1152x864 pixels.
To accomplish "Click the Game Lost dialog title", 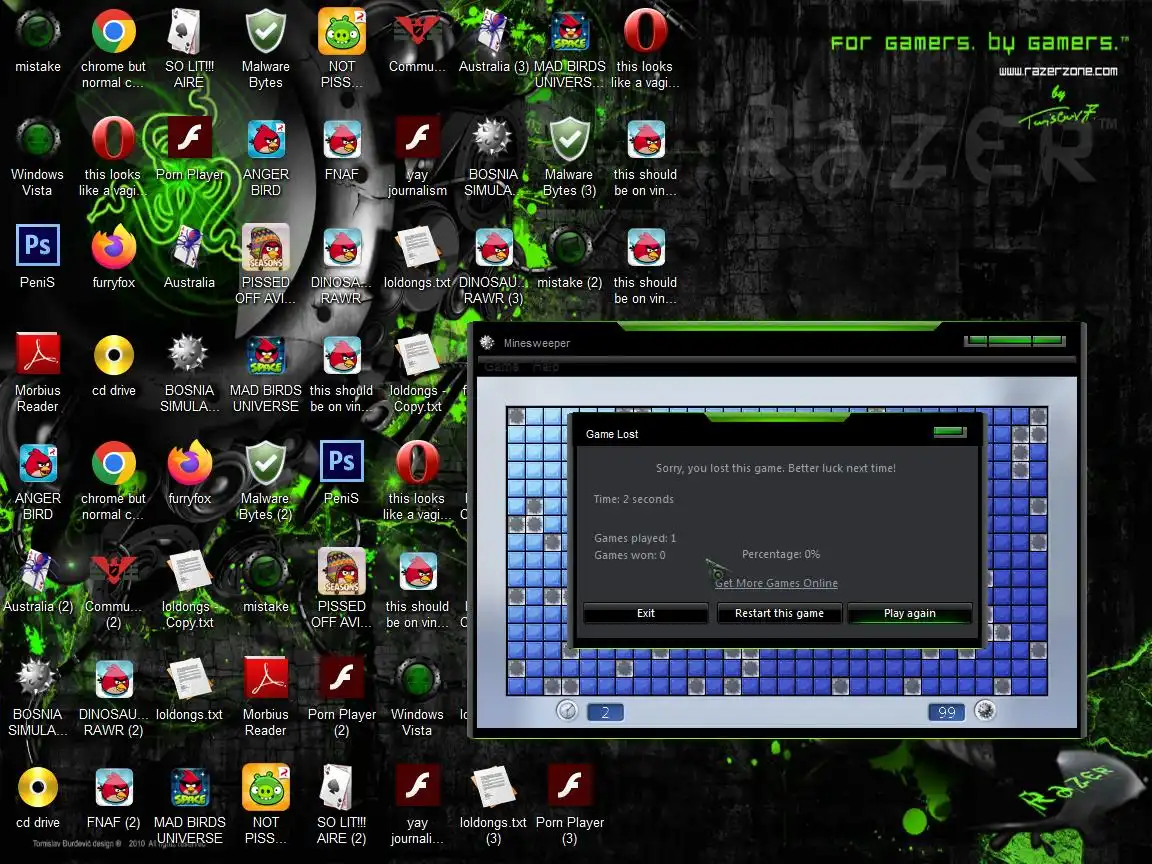I will coord(612,434).
